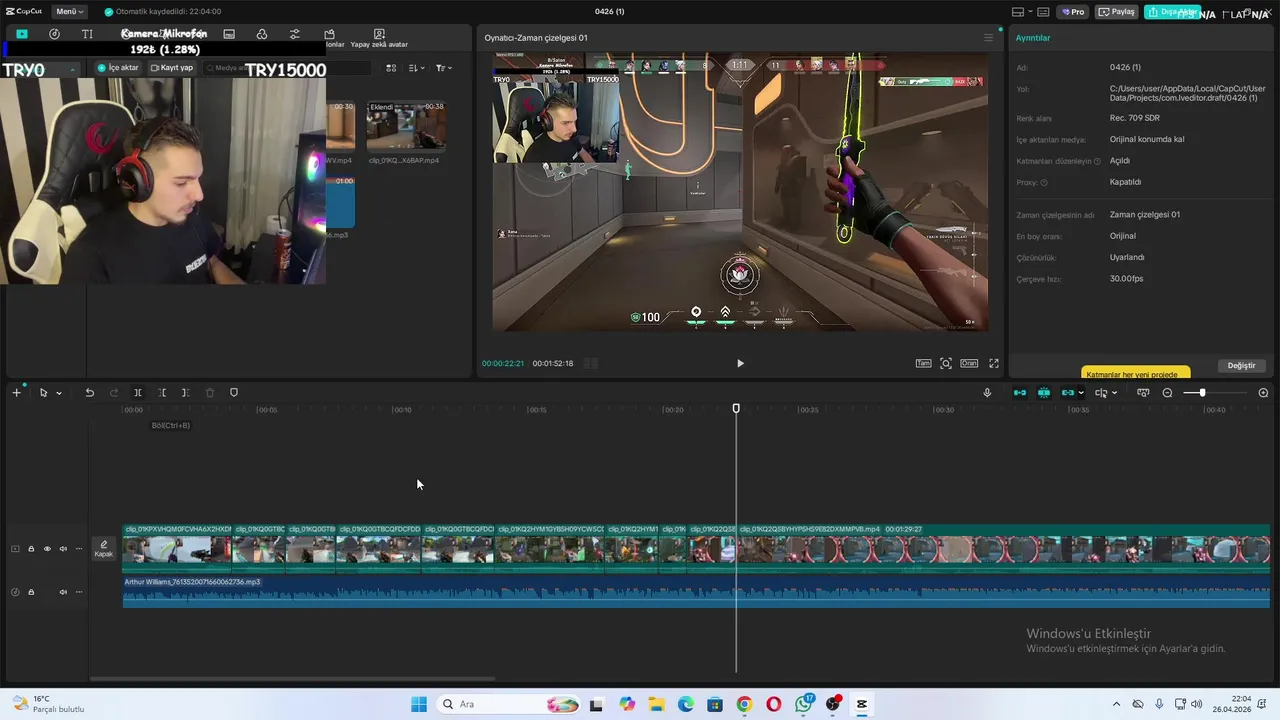Expand player to fullscreen

tap(994, 363)
